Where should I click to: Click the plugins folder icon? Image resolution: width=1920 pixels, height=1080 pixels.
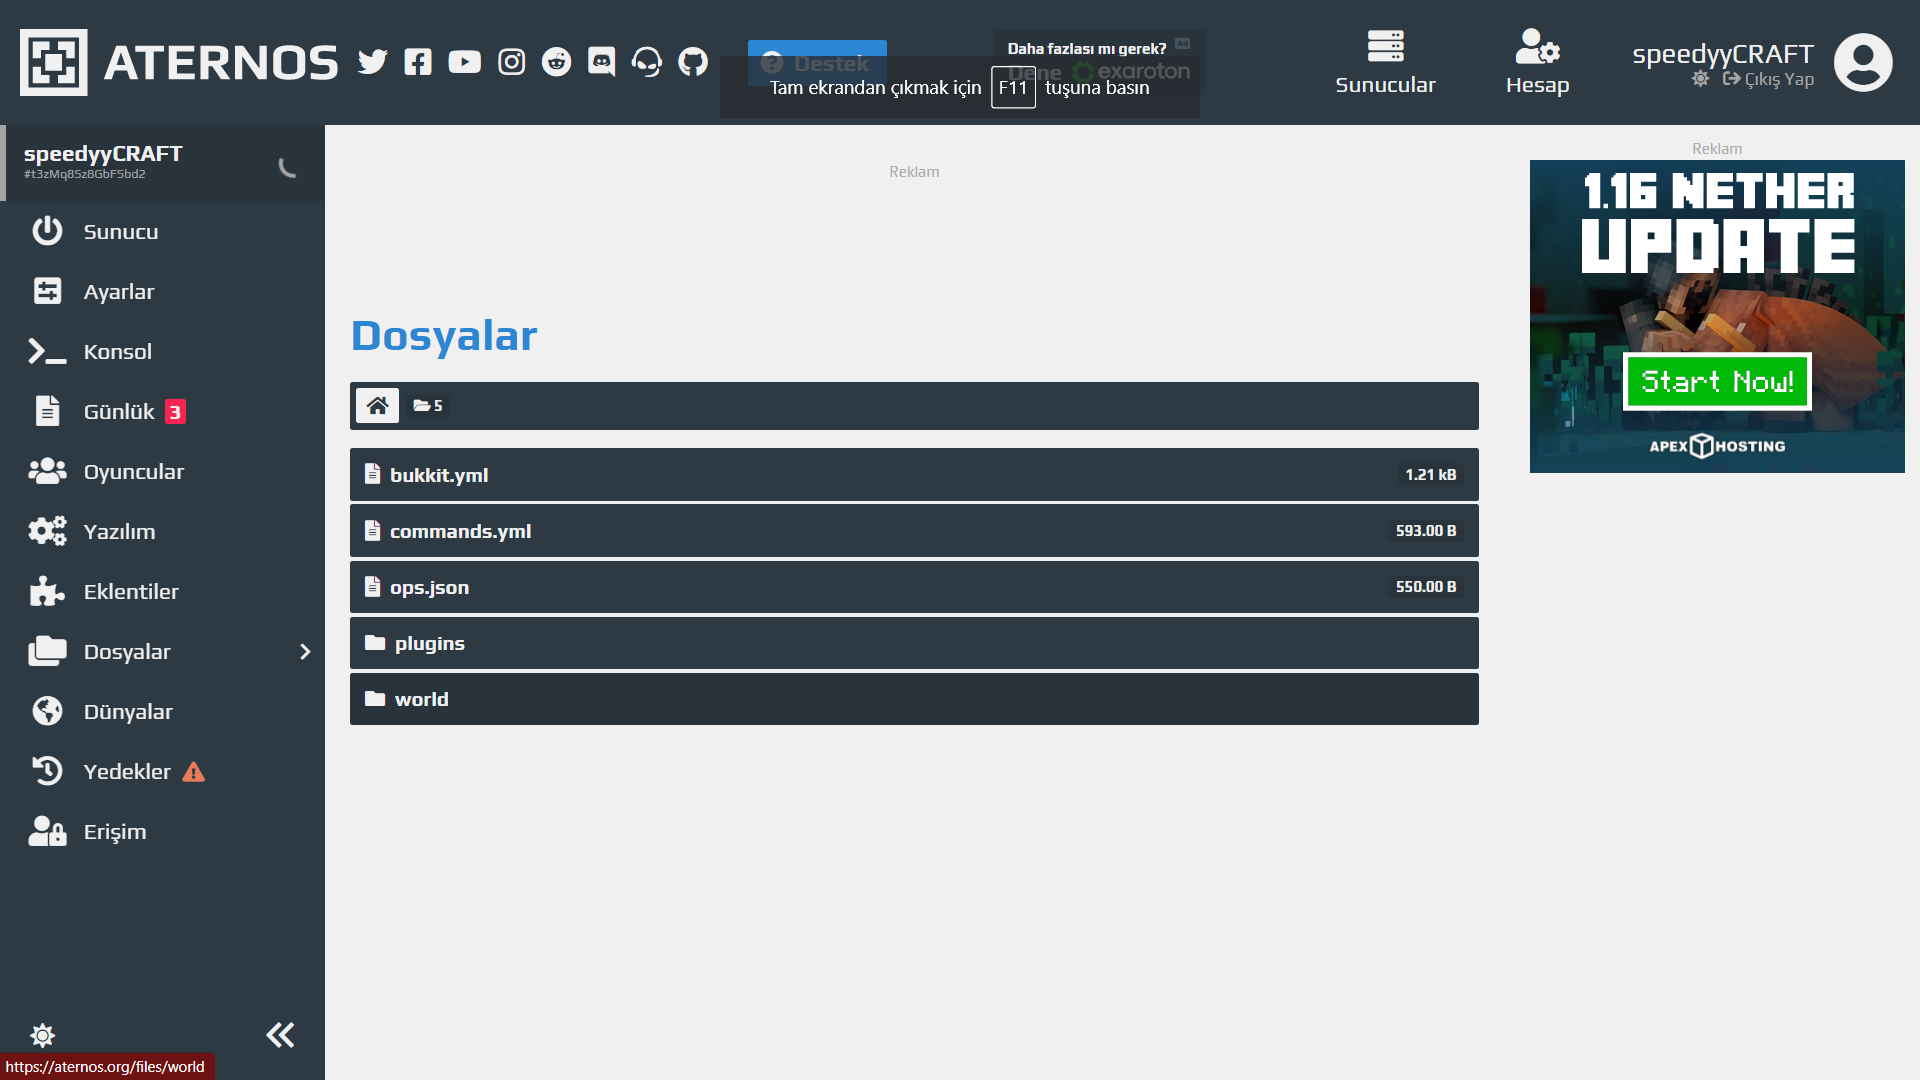[x=375, y=642]
